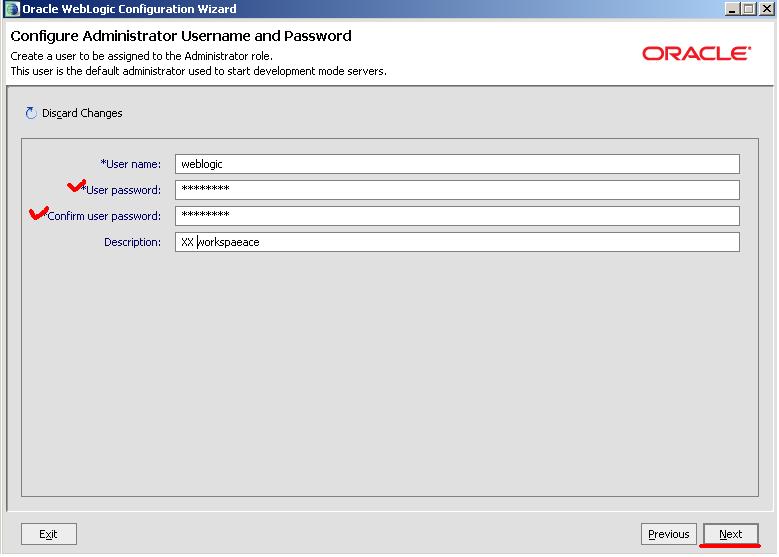Maximize the Configuration Wizard window
The height and width of the screenshot is (557, 779).
click(748, 9)
